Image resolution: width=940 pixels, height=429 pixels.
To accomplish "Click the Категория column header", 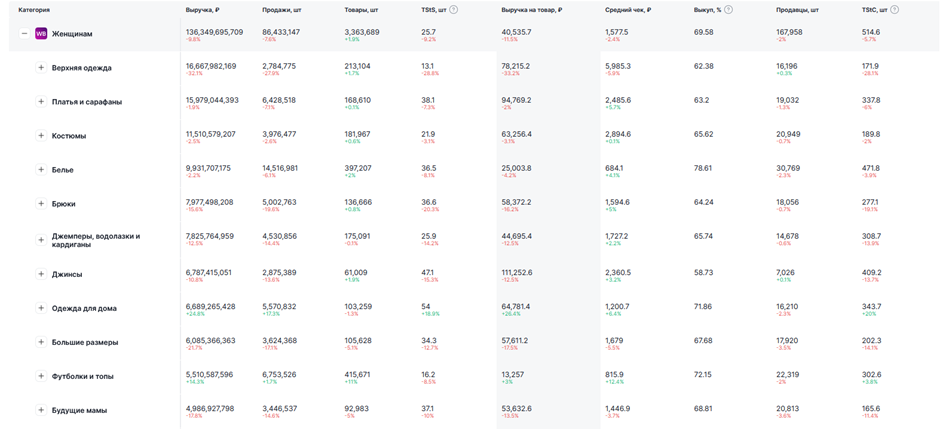I will (x=34, y=10).
